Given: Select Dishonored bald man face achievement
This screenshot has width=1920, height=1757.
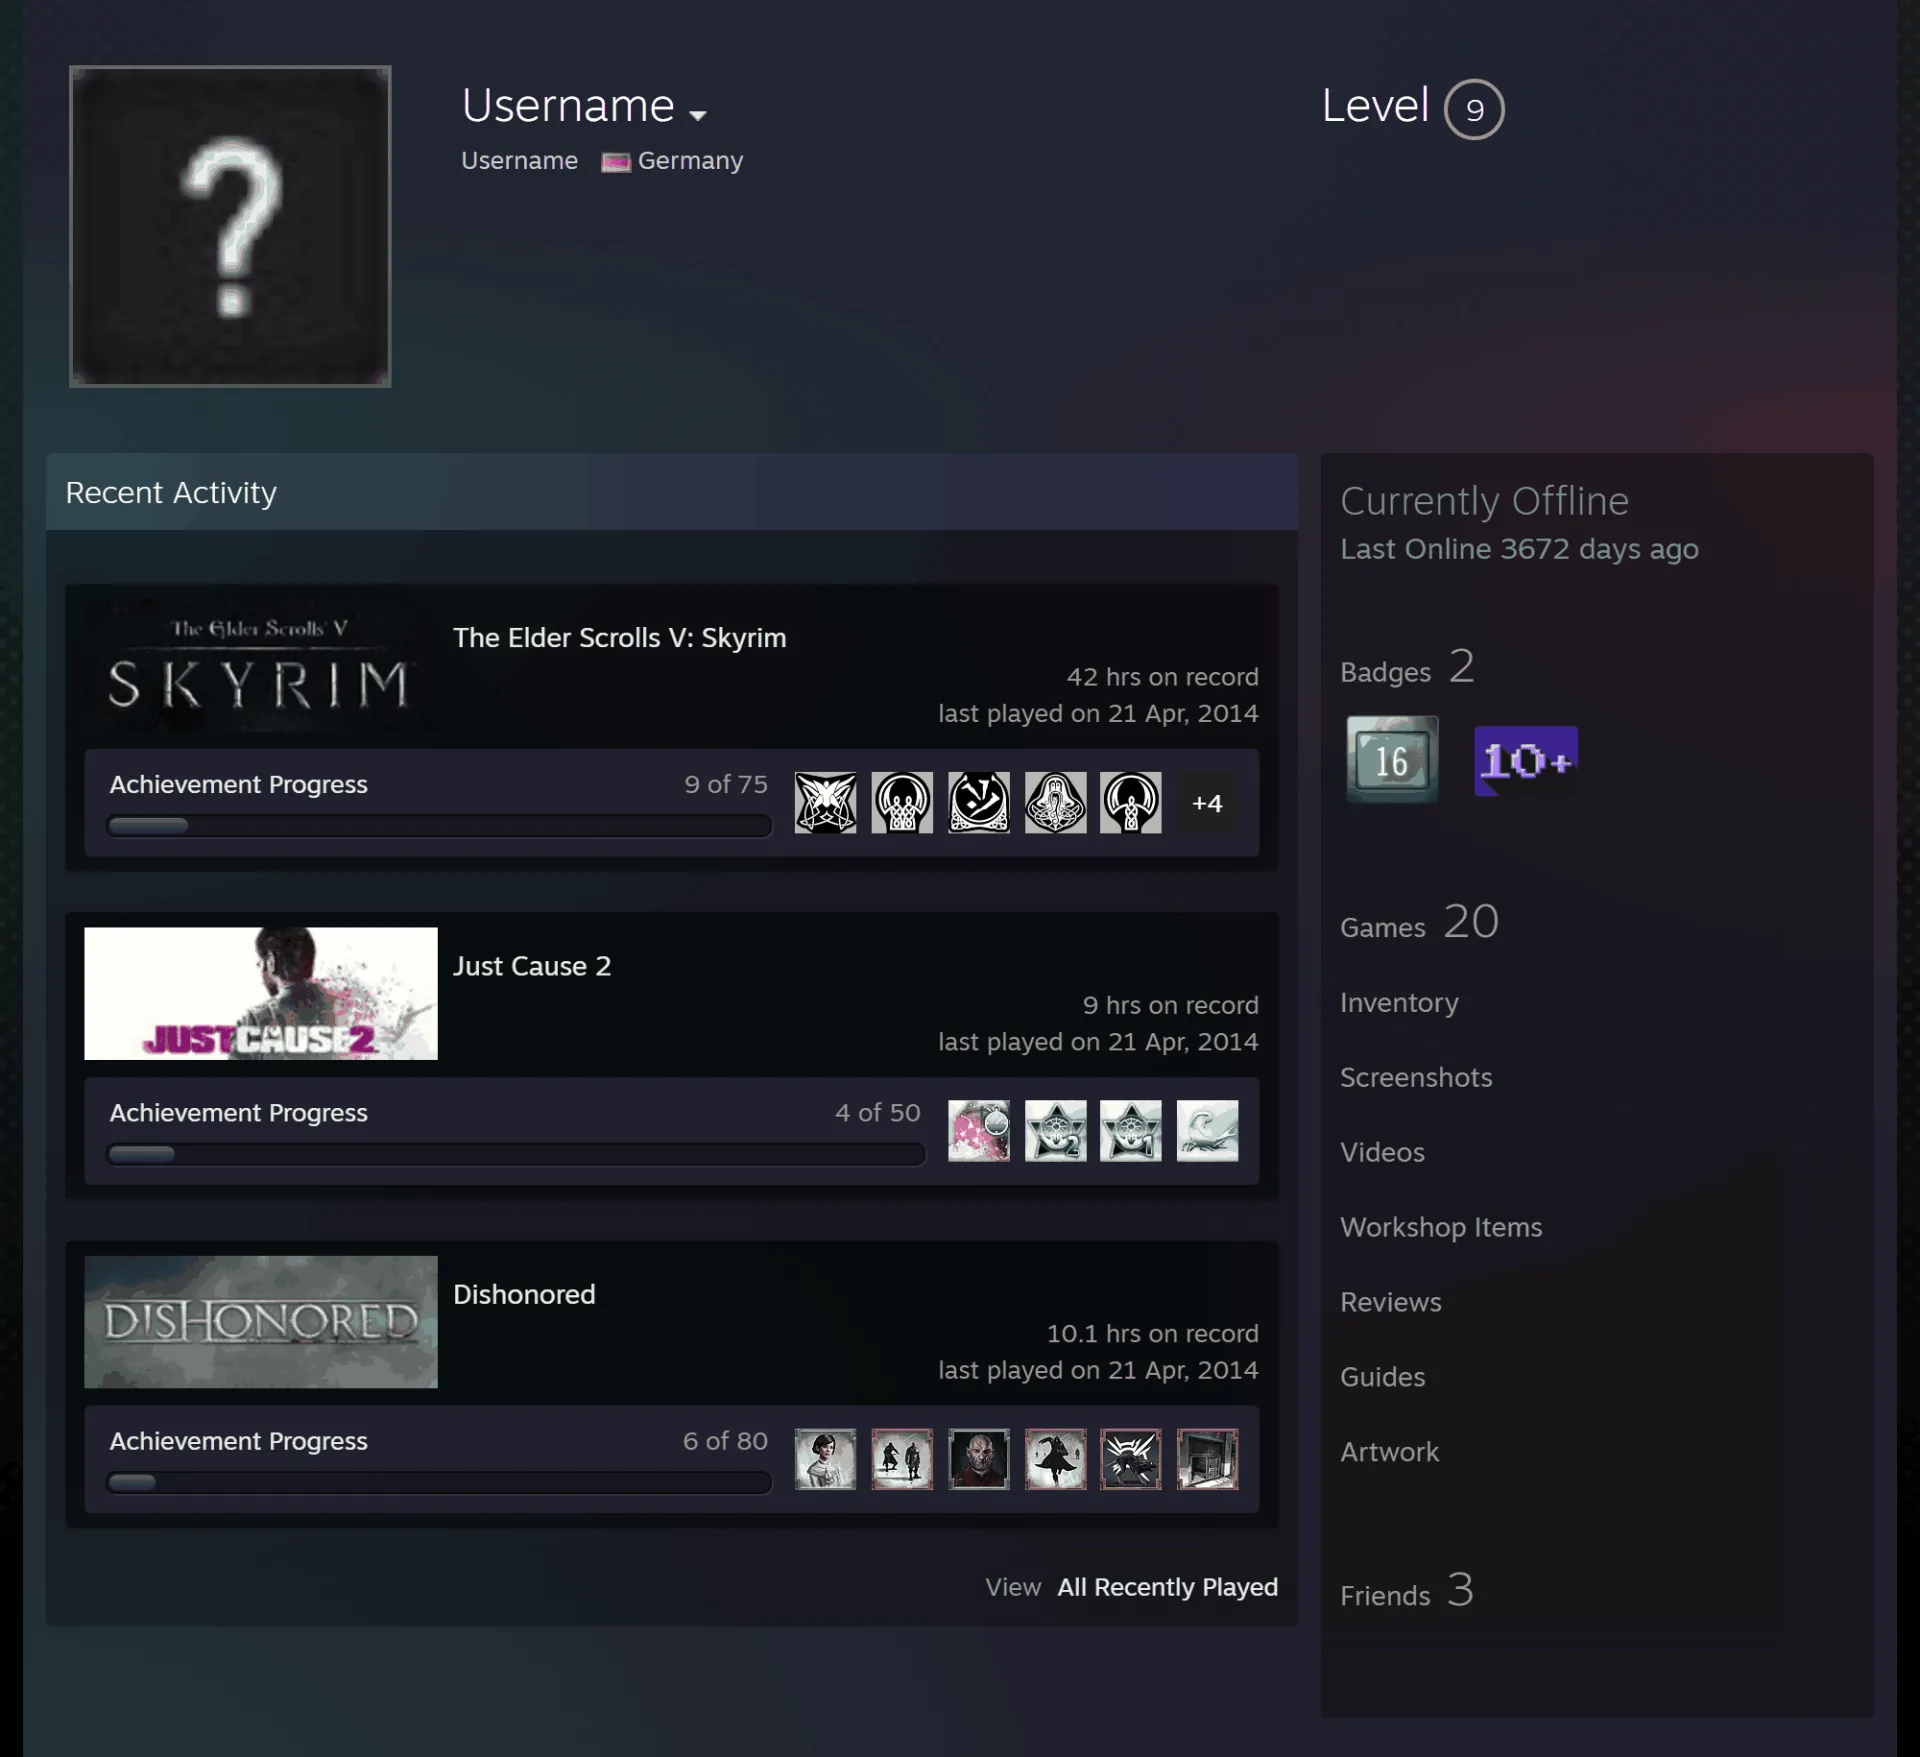Looking at the screenshot, I should (979, 1459).
